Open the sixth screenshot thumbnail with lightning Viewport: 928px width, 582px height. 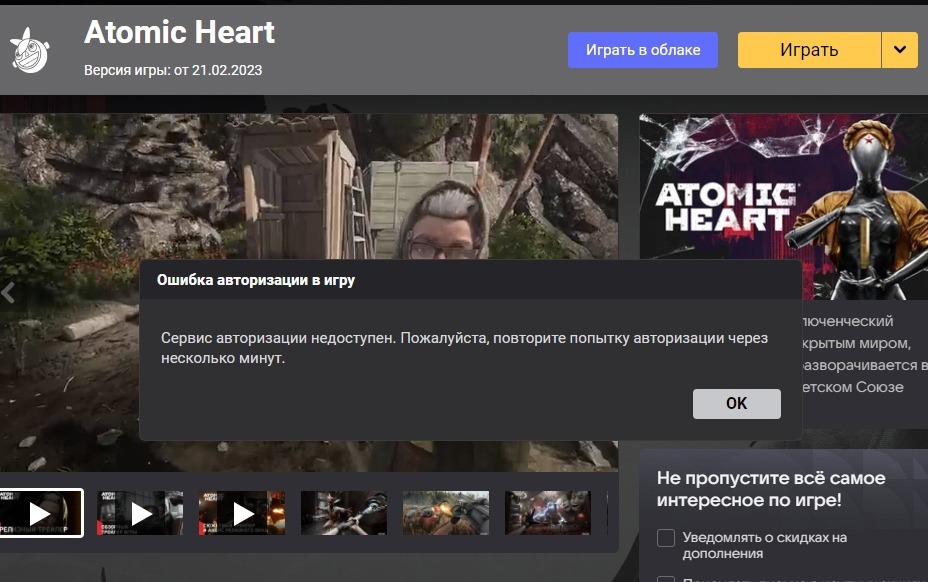click(547, 513)
